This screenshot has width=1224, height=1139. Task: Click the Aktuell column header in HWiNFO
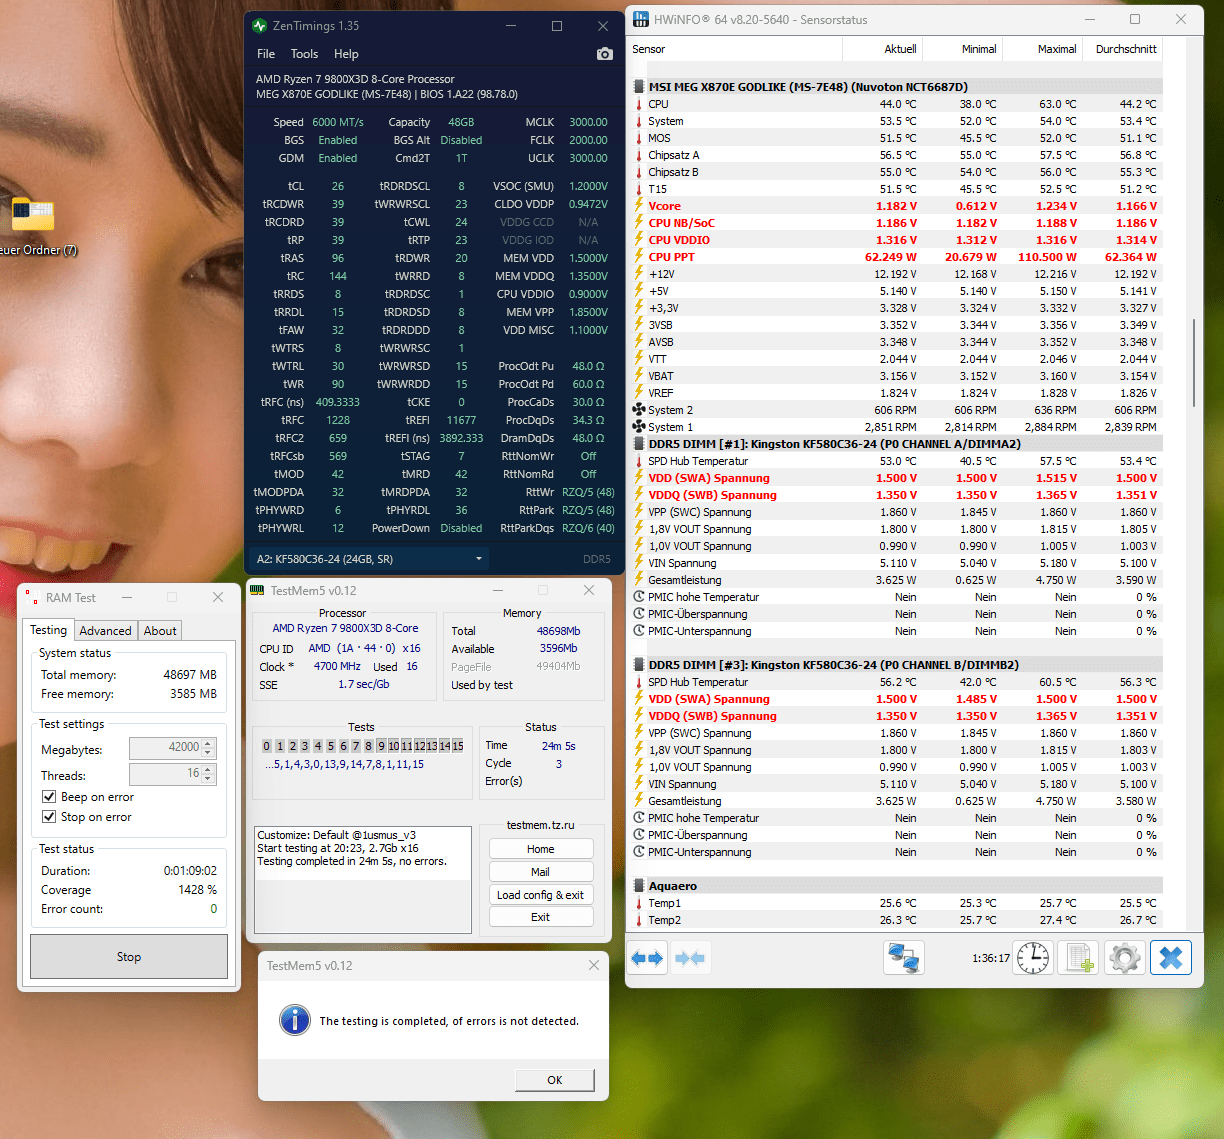[882, 49]
